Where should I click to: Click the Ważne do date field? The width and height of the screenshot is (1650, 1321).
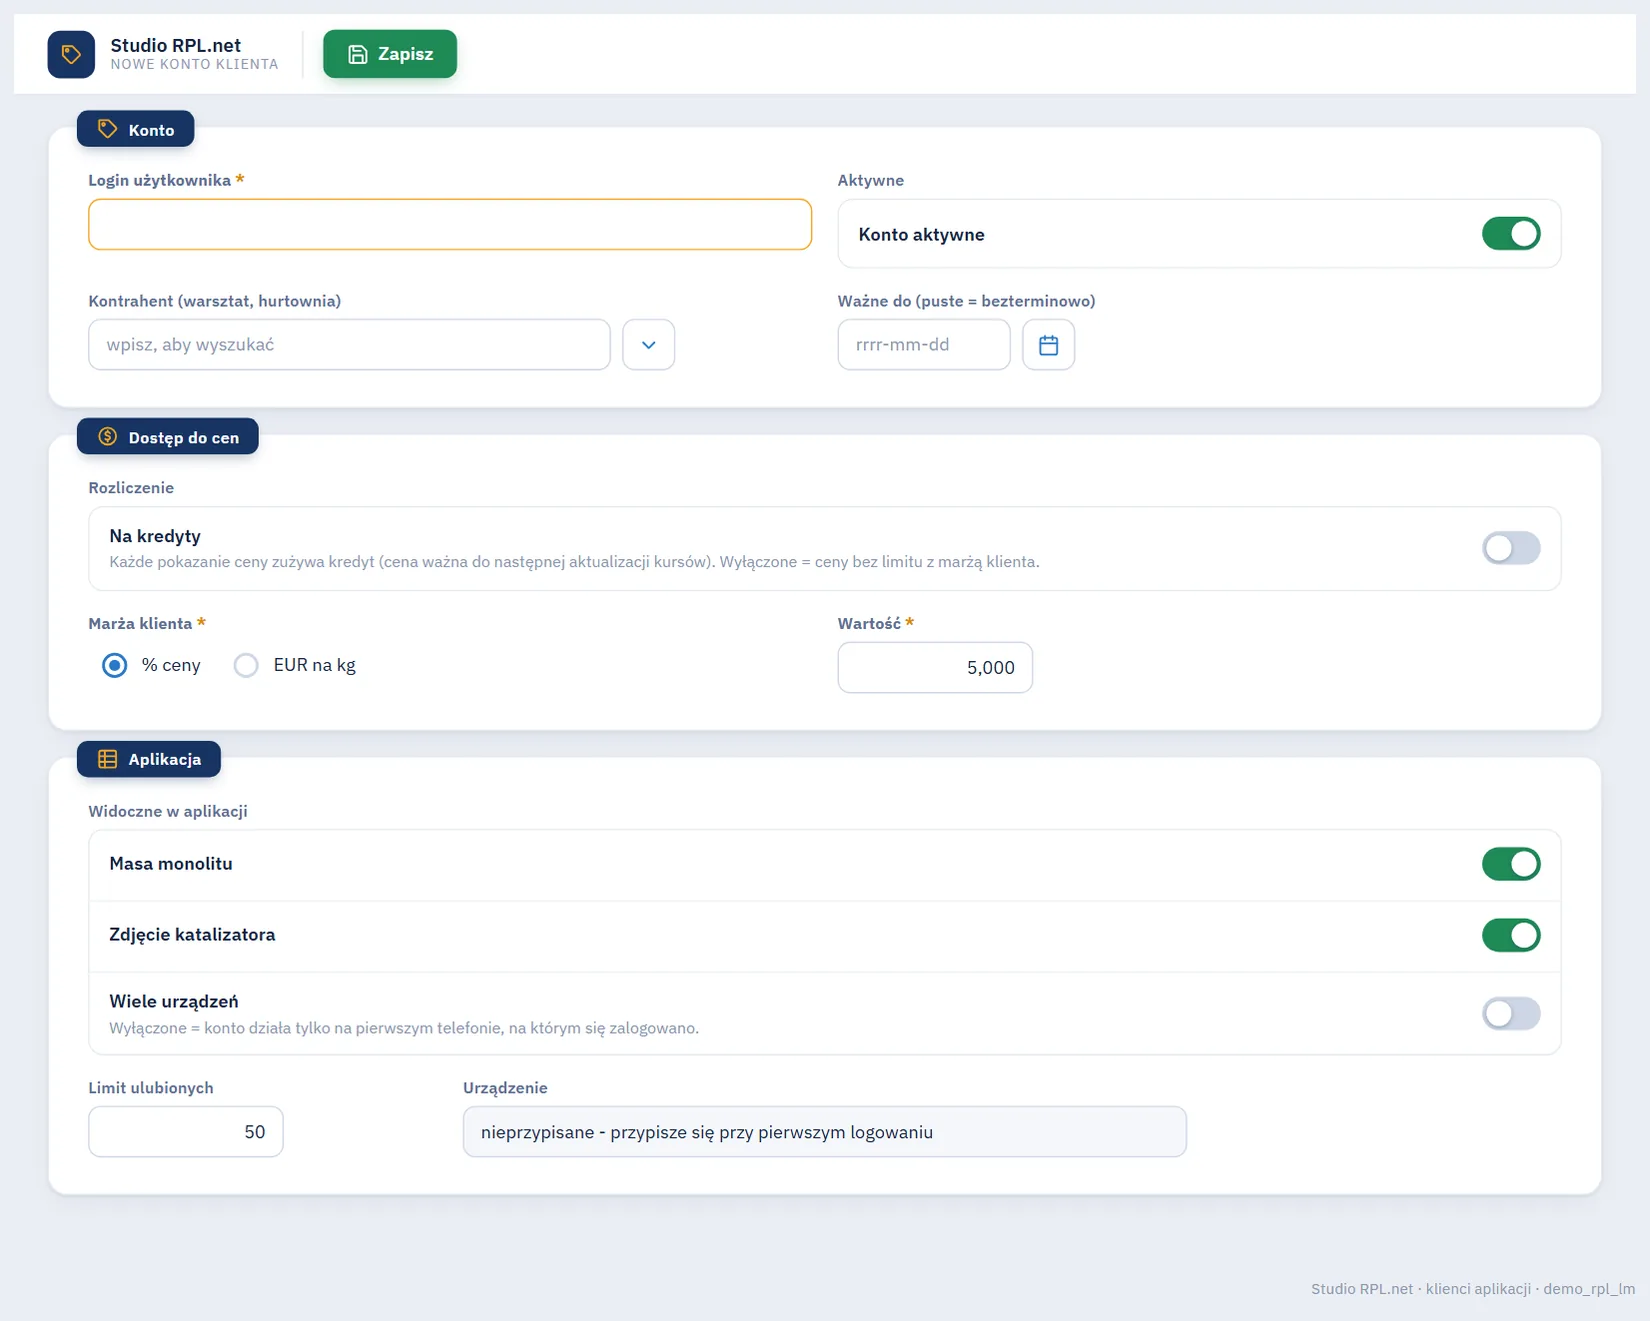click(x=924, y=345)
